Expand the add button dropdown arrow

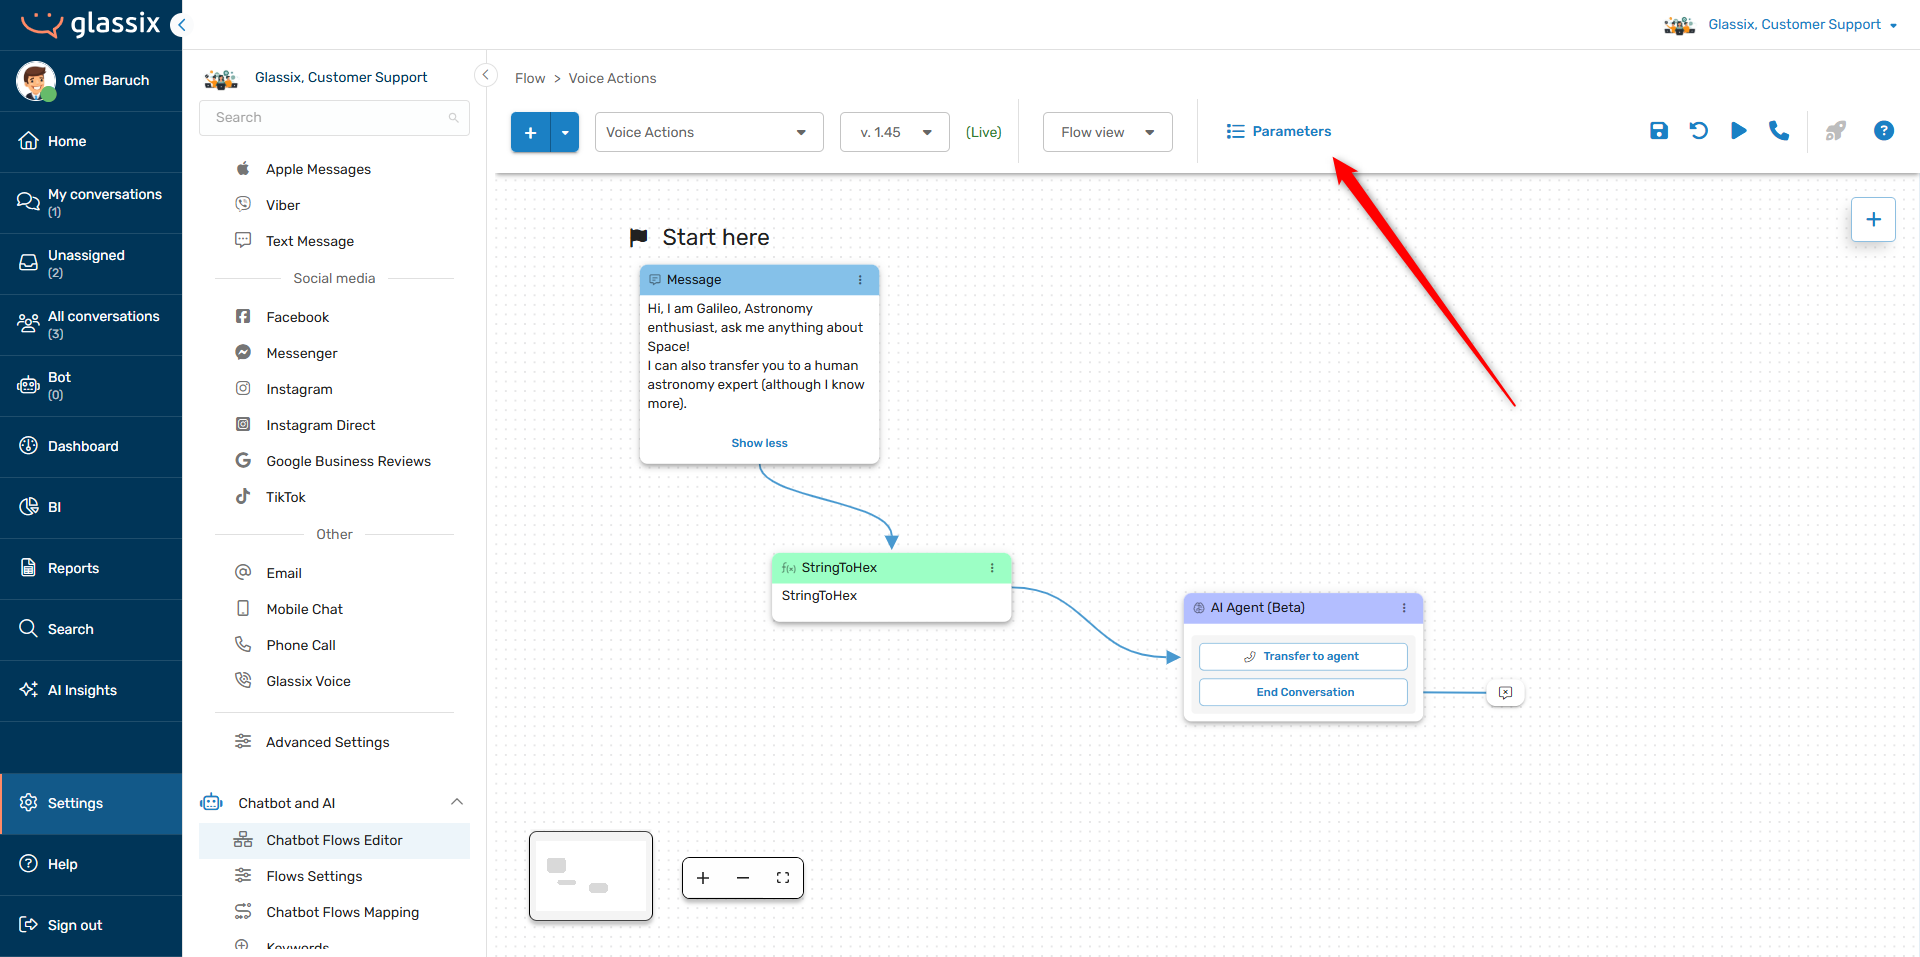click(x=565, y=132)
